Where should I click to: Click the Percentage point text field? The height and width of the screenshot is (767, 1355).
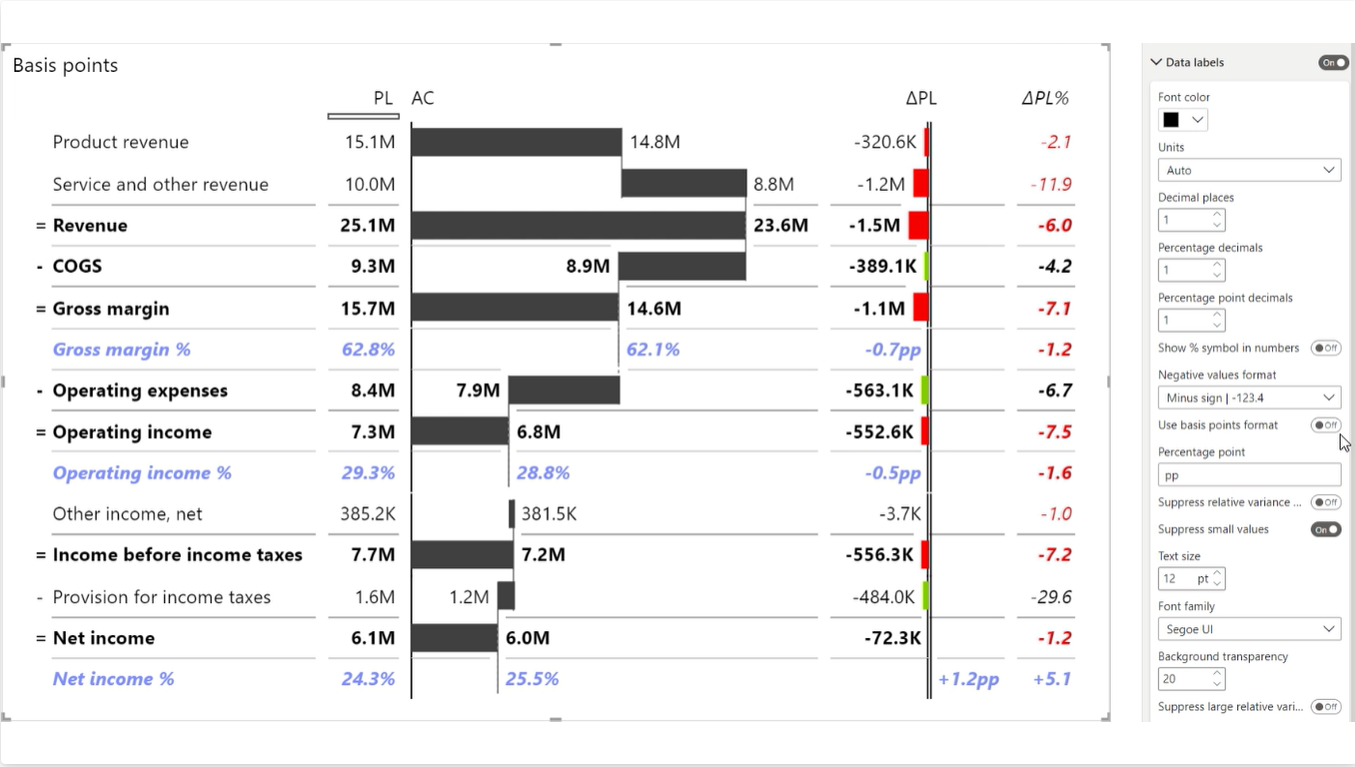pos(1248,475)
